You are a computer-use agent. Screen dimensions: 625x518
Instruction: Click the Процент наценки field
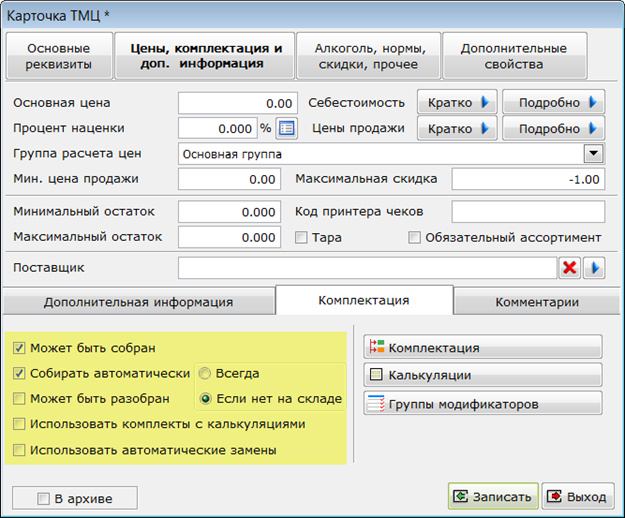[x=218, y=128]
